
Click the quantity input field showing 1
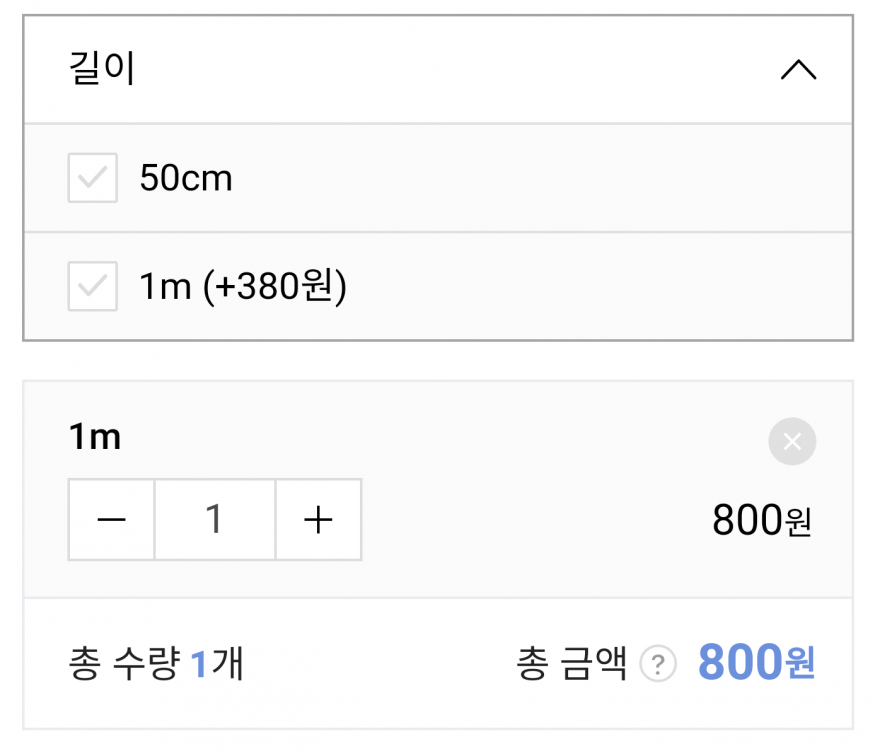point(215,519)
